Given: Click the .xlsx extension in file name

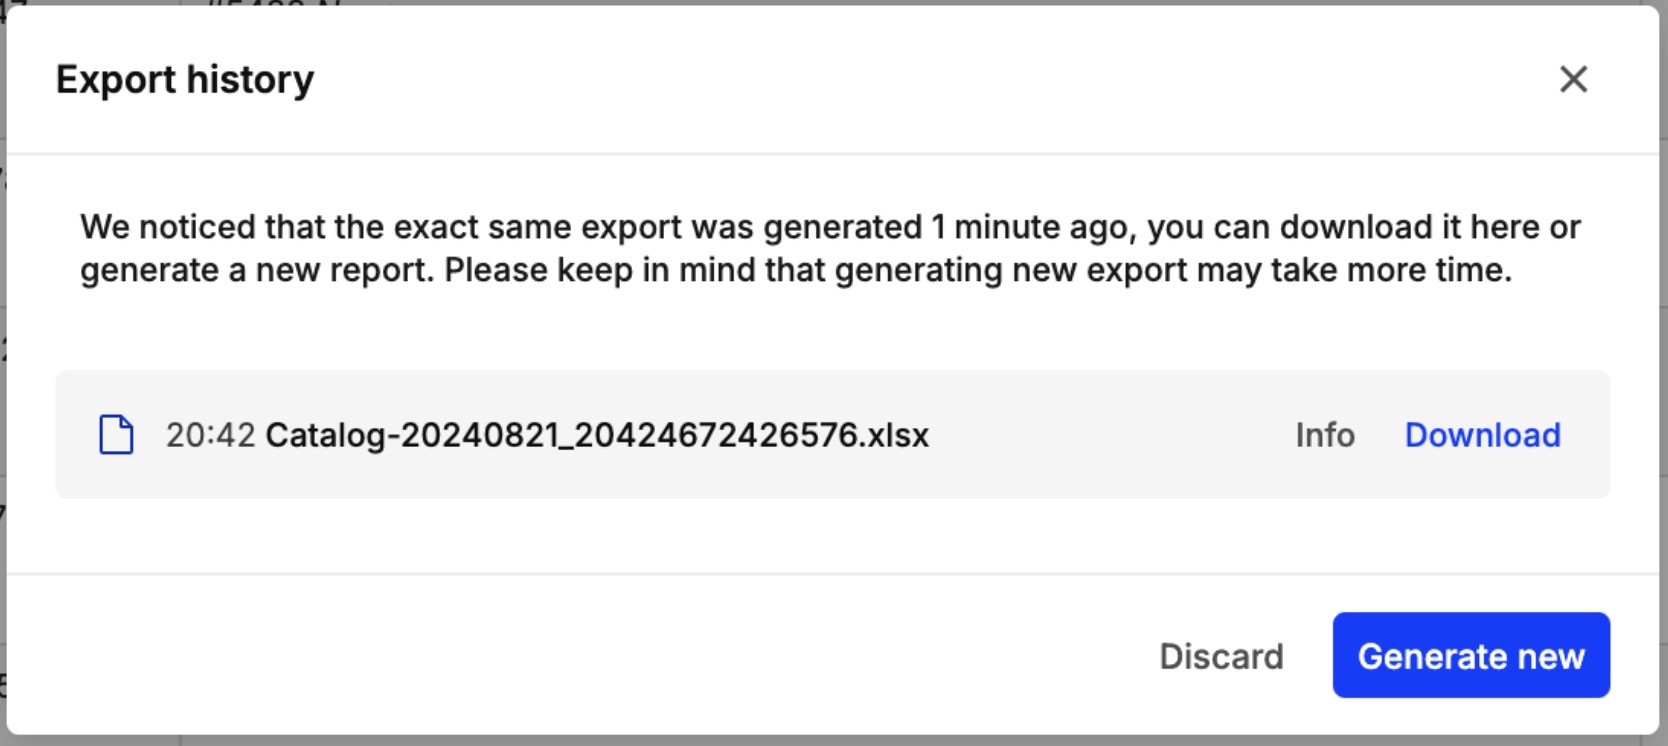Looking at the screenshot, I should tap(897, 435).
